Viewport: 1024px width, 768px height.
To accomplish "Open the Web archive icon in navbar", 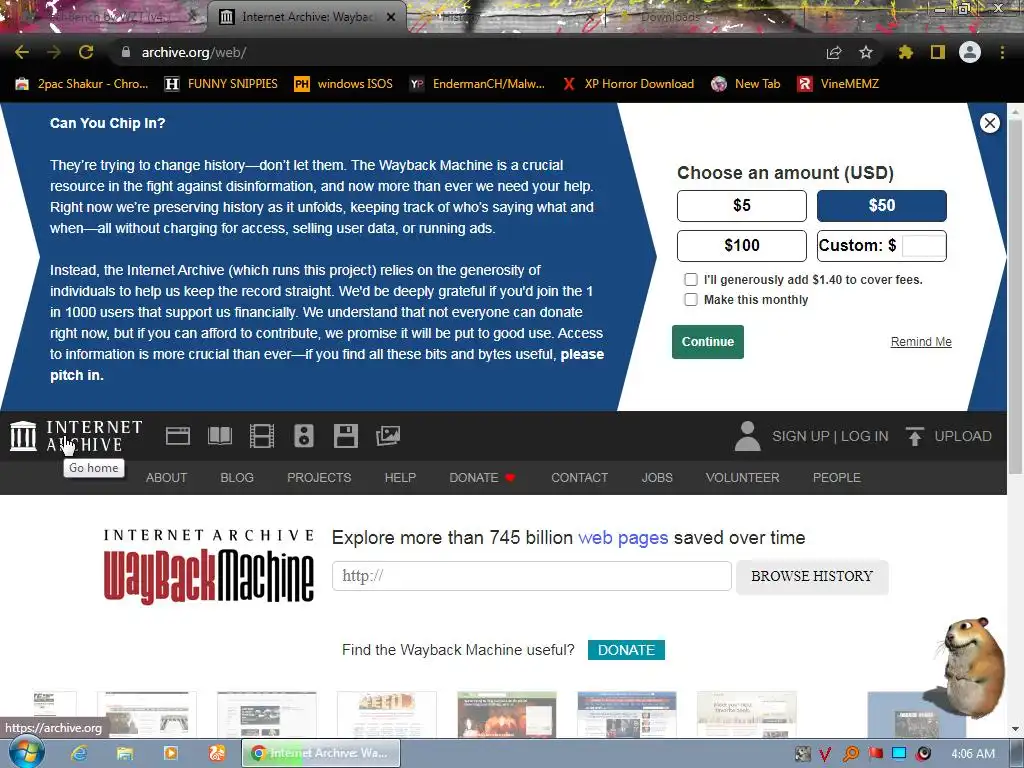I will point(178,436).
